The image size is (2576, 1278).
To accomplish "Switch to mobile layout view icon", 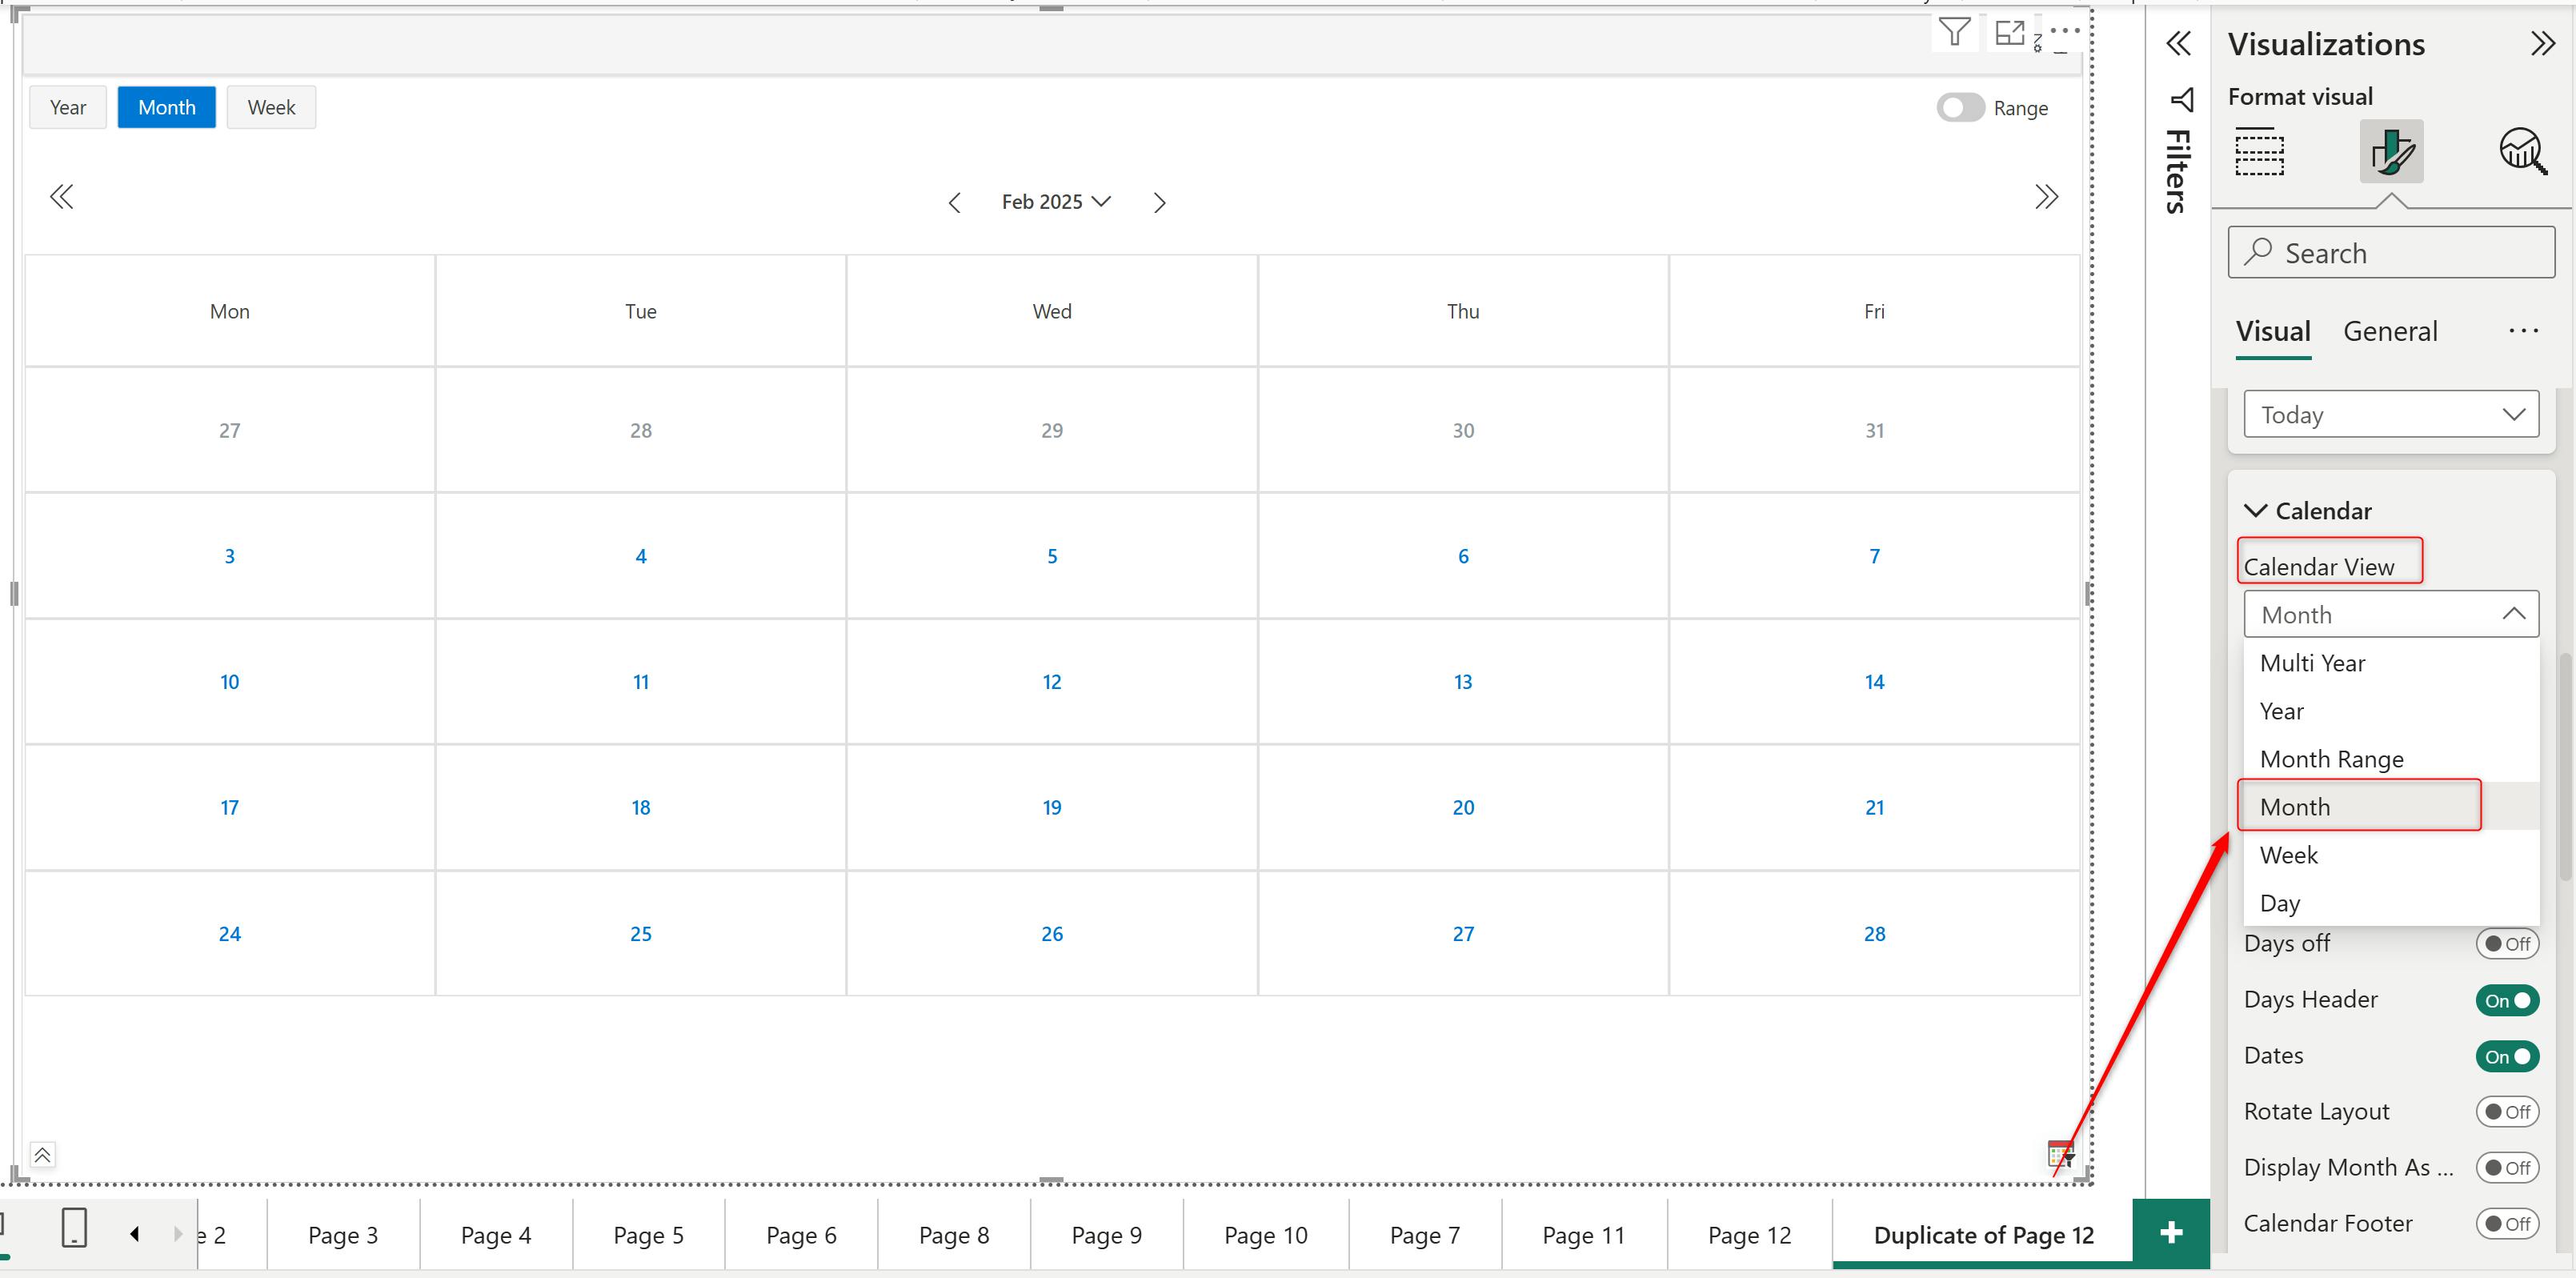I will coord(74,1227).
